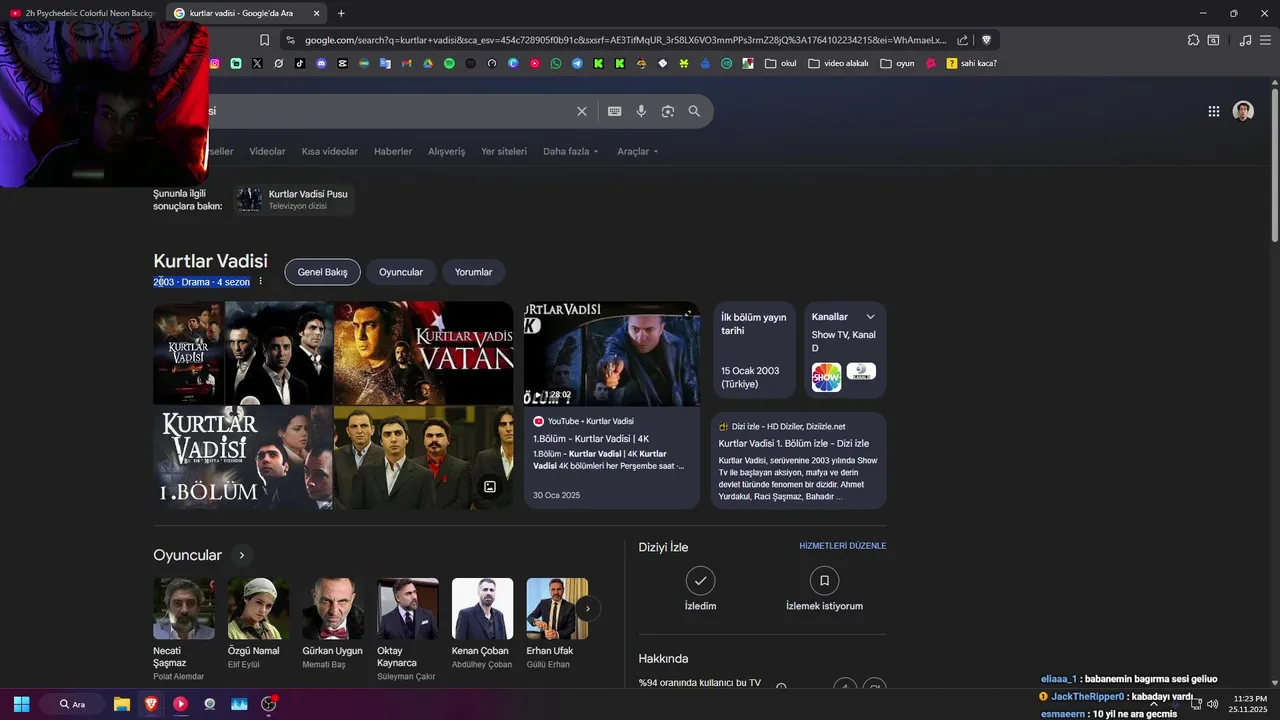The height and width of the screenshot is (720, 1280).
Task: Open the HİZMETLERİ DÜZENLE link
Action: (x=843, y=546)
